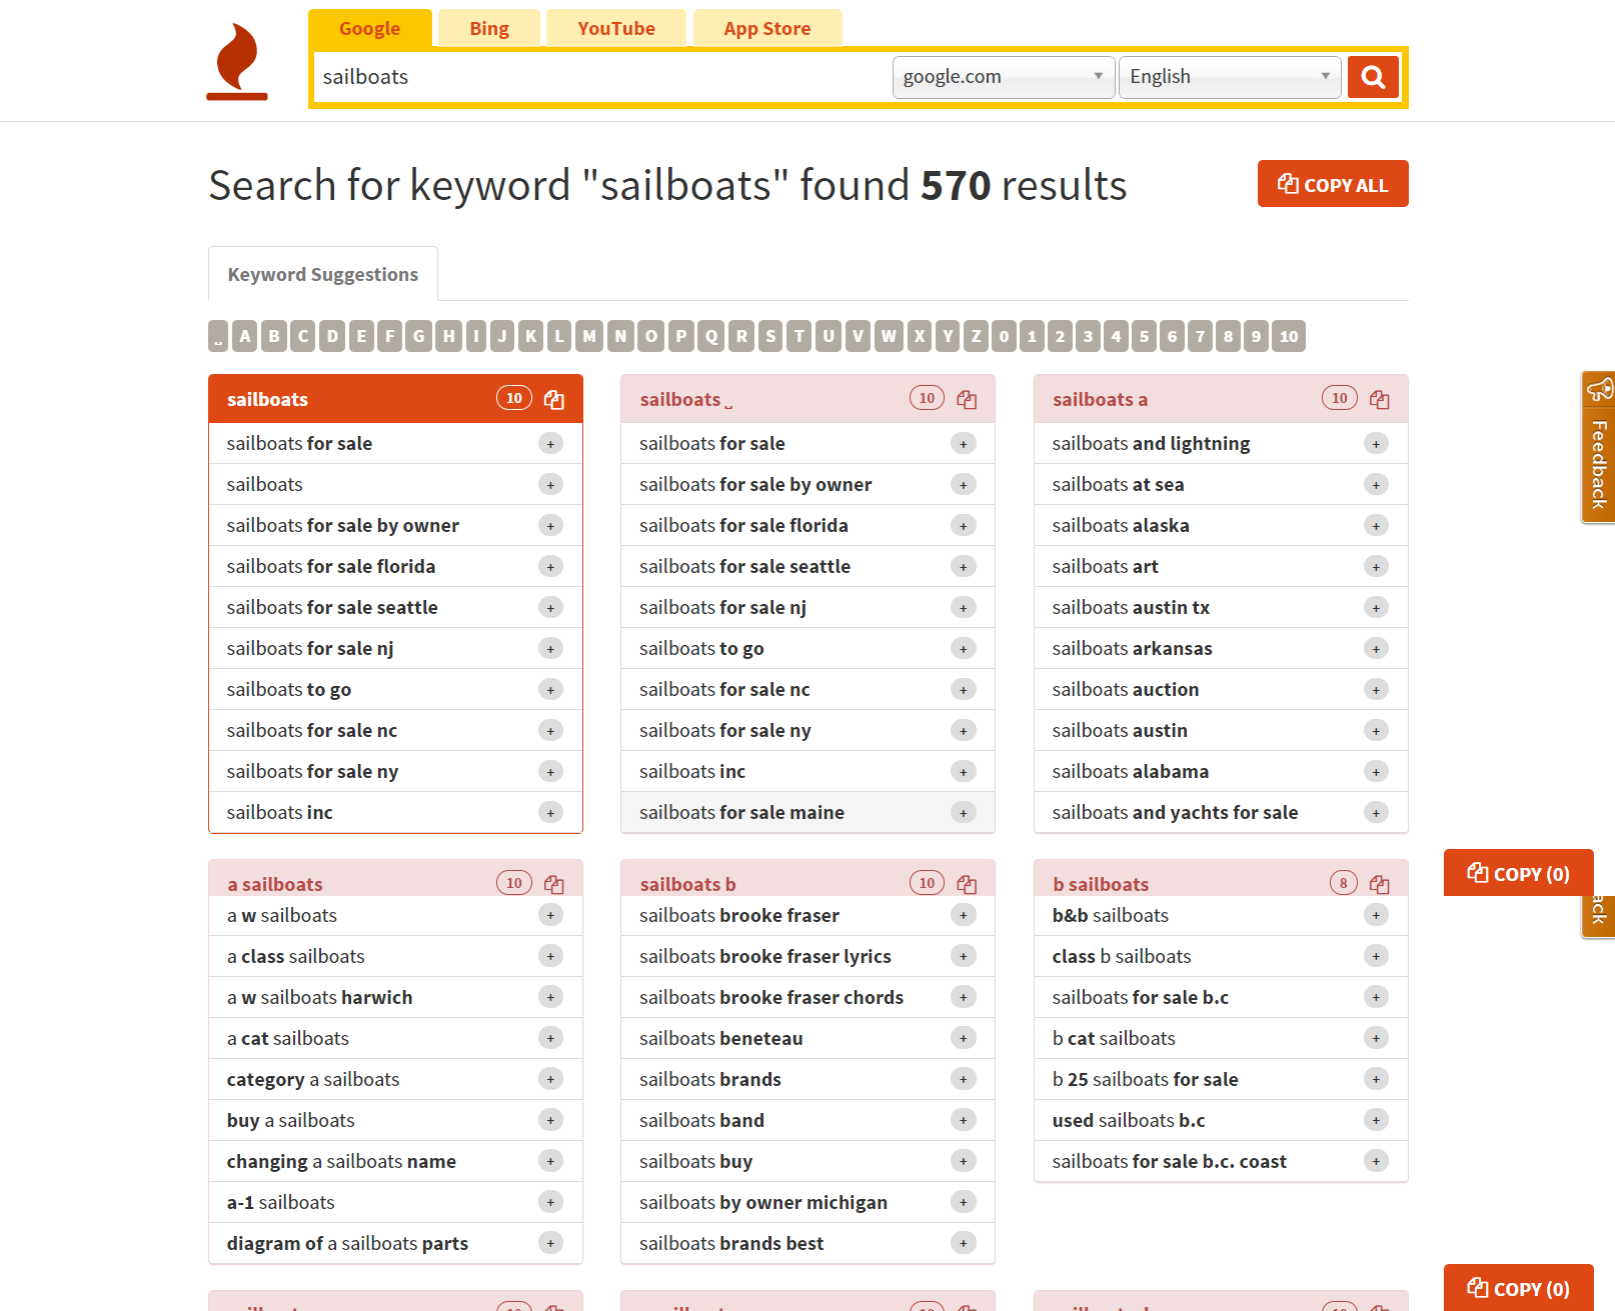
Task: Expand the English language dropdown
Action: click(x=1229, y=77)
